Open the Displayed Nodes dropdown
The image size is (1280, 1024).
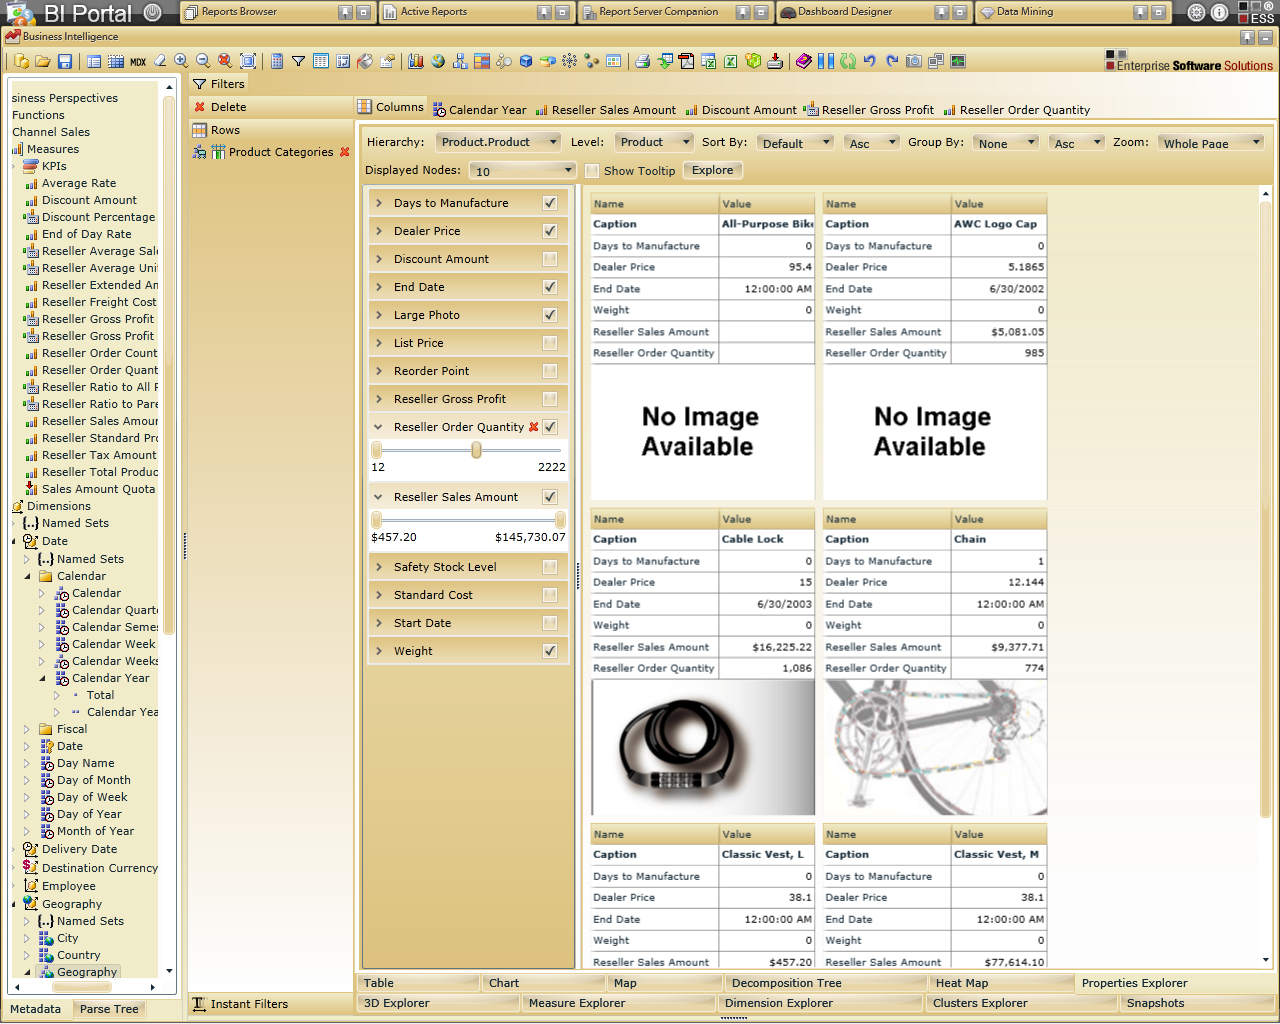tap(523, 171)
